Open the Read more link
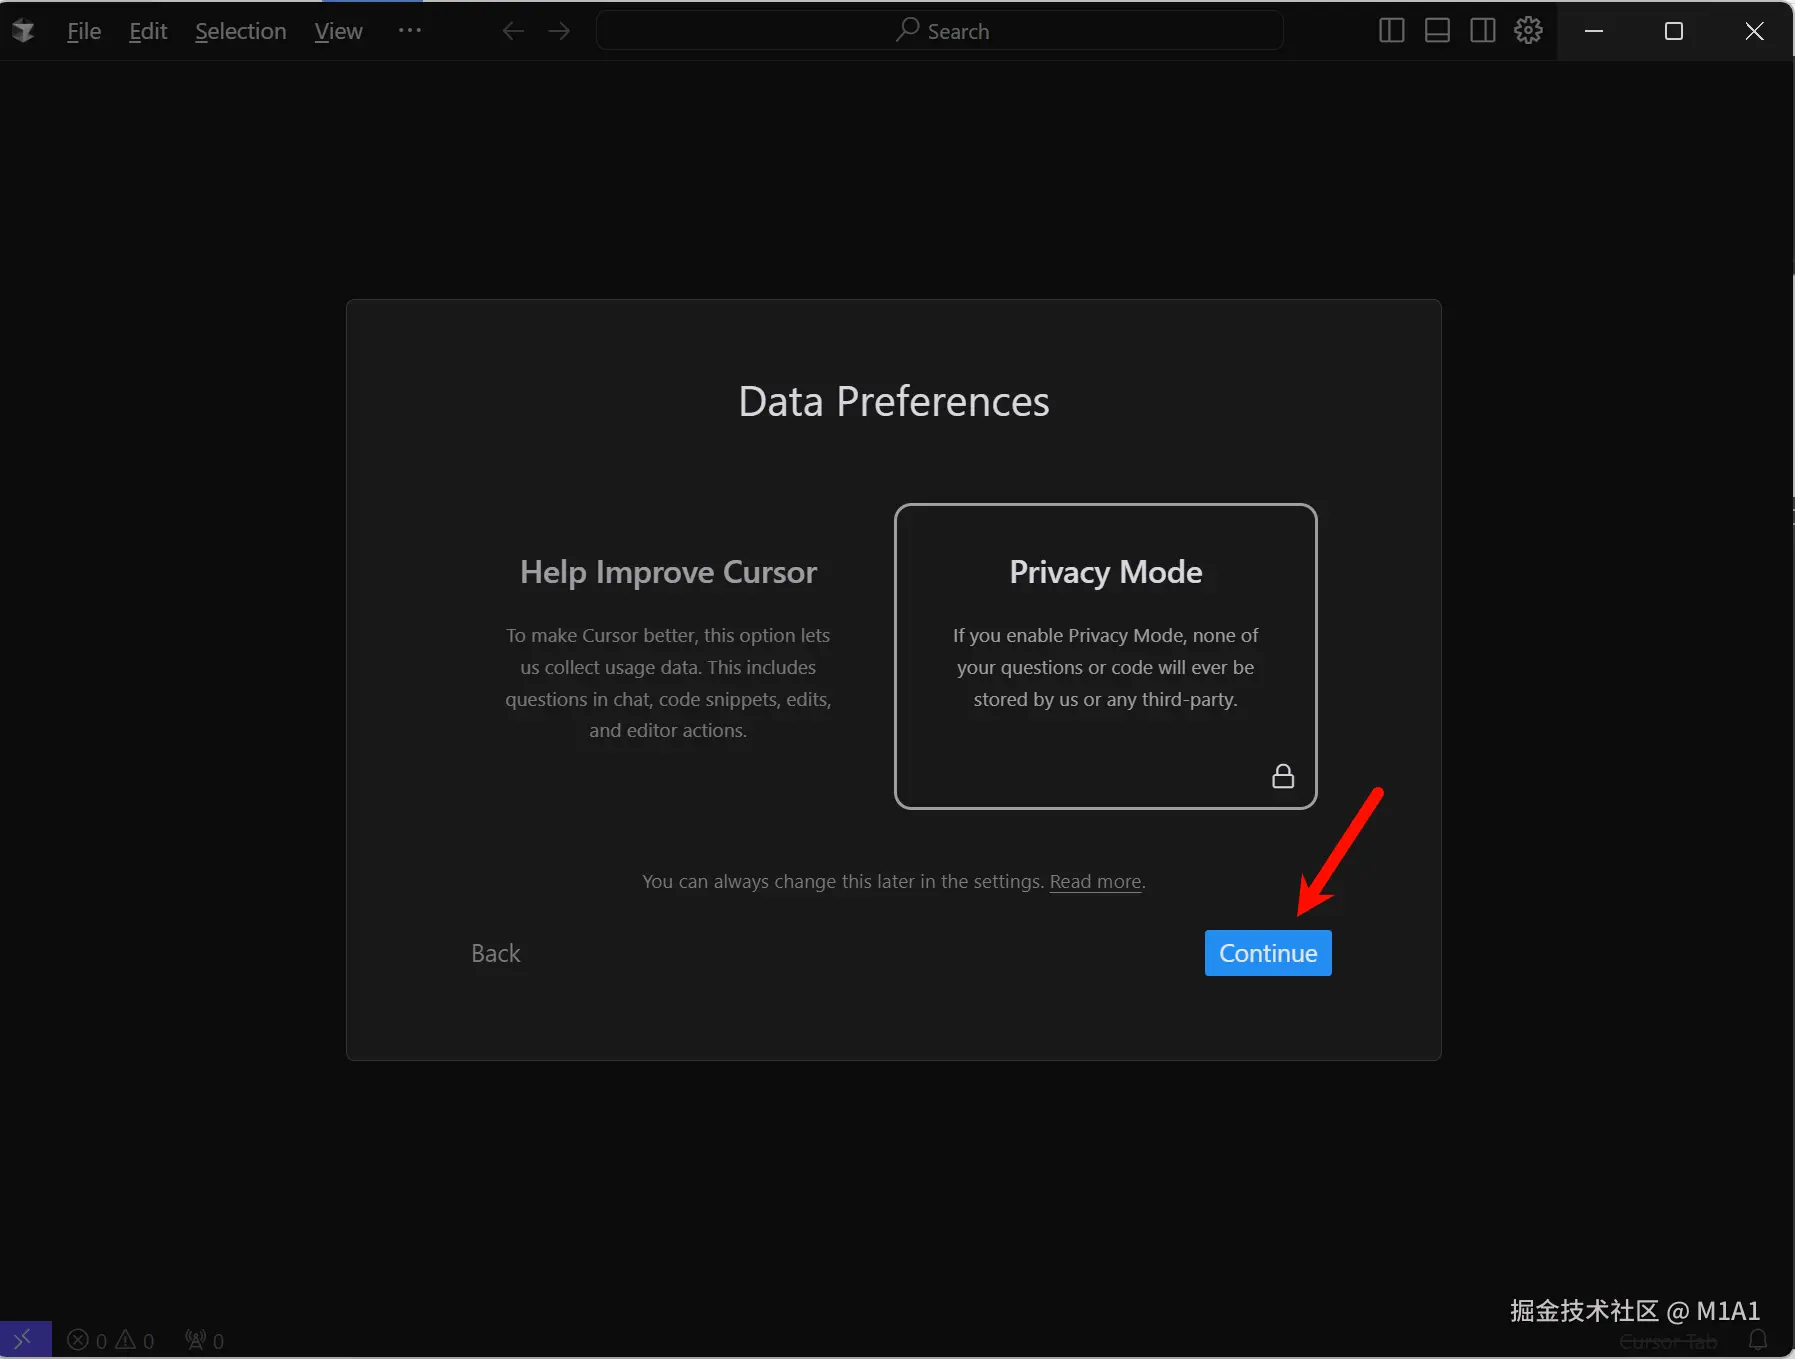The image size is (1795, 1359). (1095, 881)
